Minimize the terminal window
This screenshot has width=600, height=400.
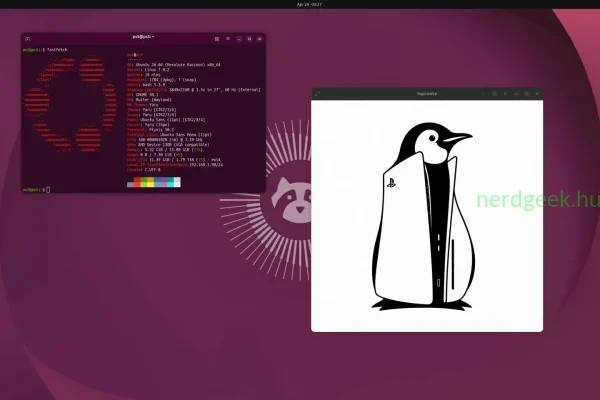[239, 39]
